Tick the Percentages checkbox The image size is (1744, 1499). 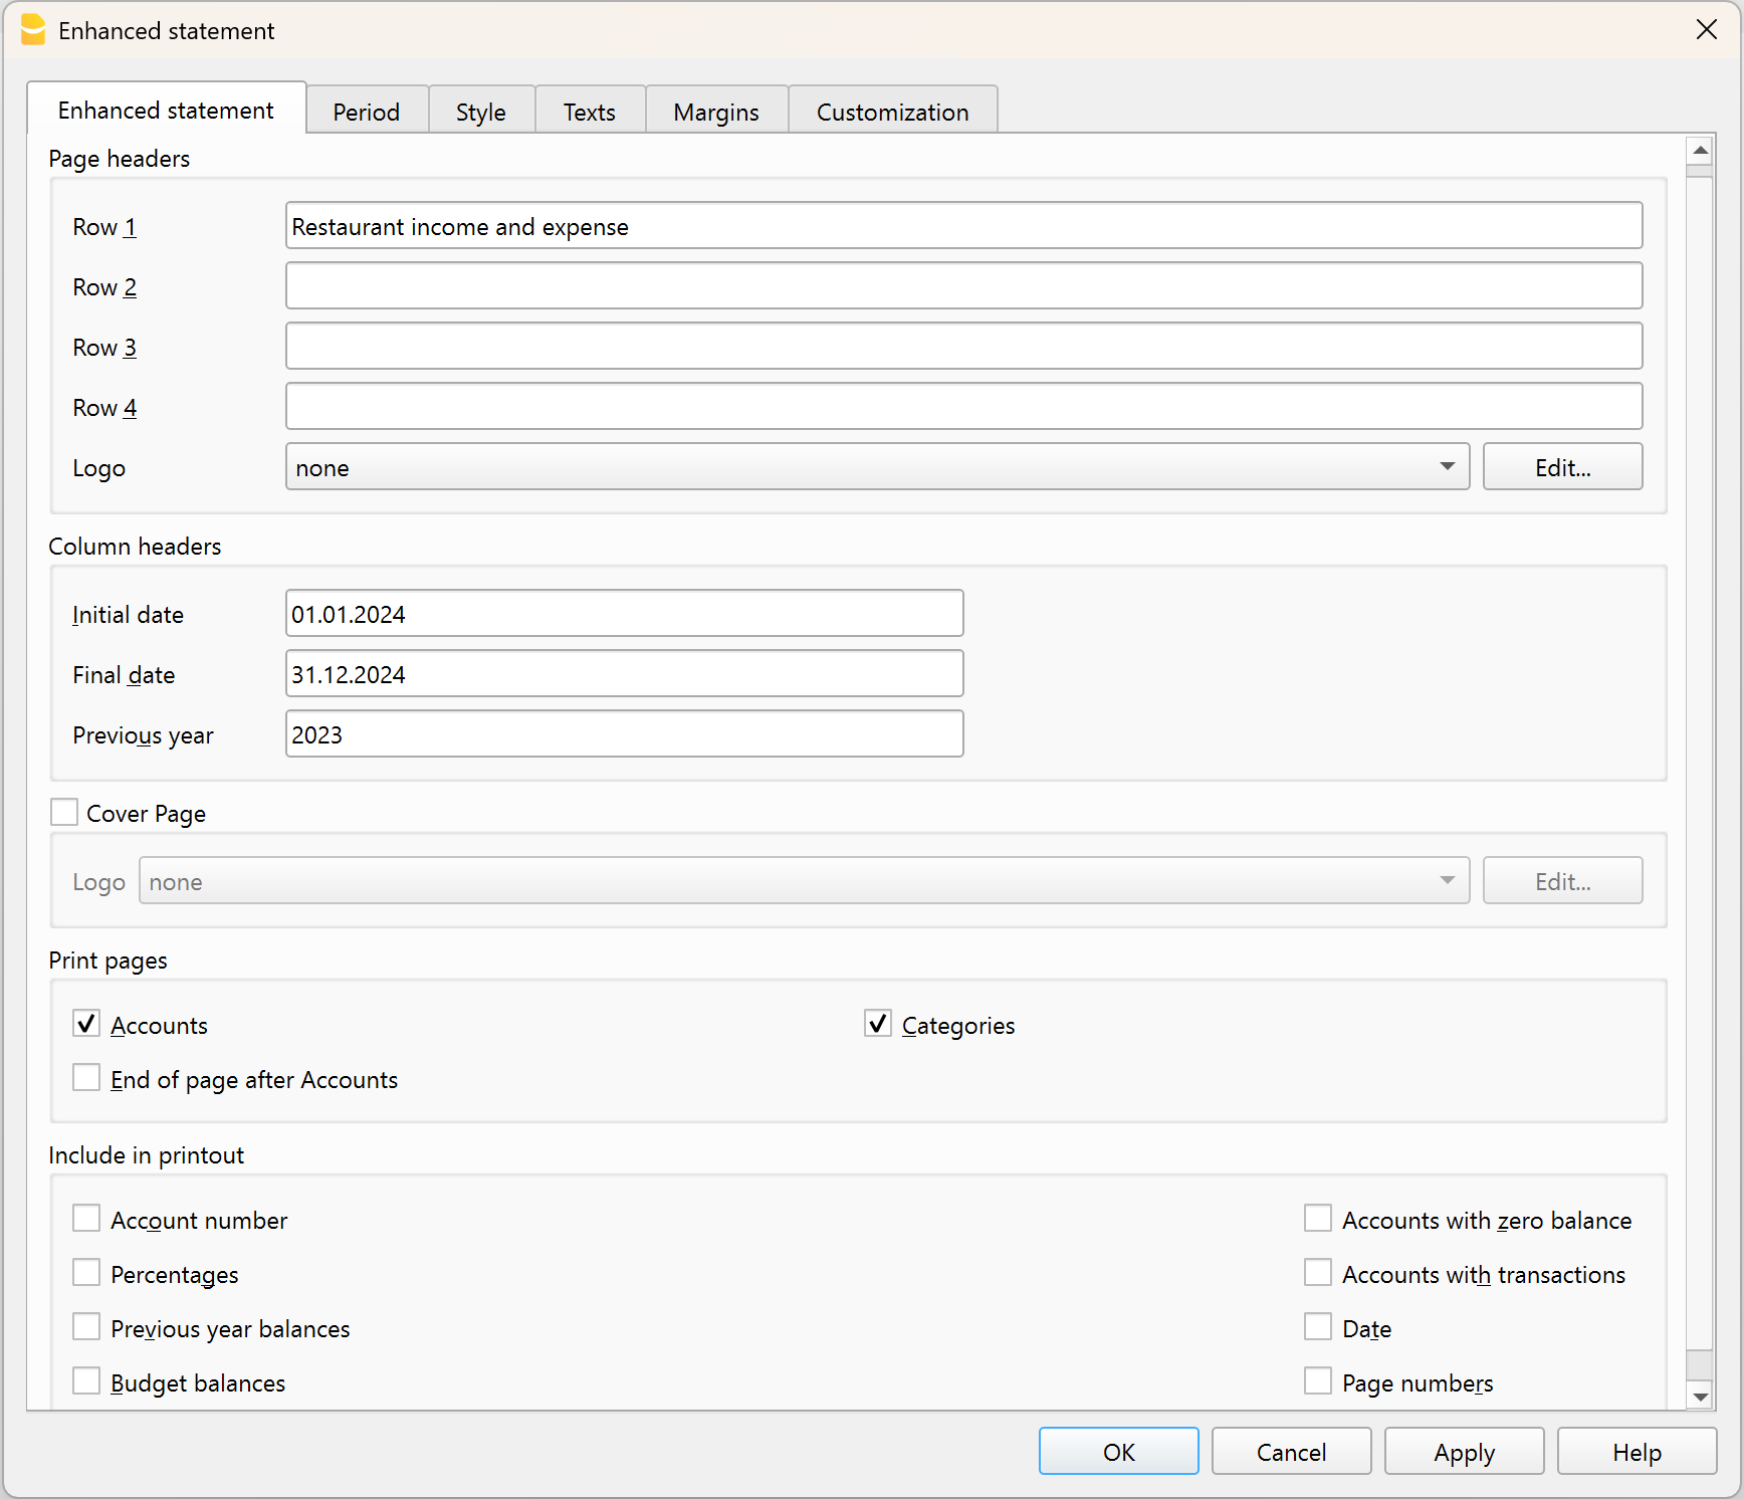coord(87,1273)
